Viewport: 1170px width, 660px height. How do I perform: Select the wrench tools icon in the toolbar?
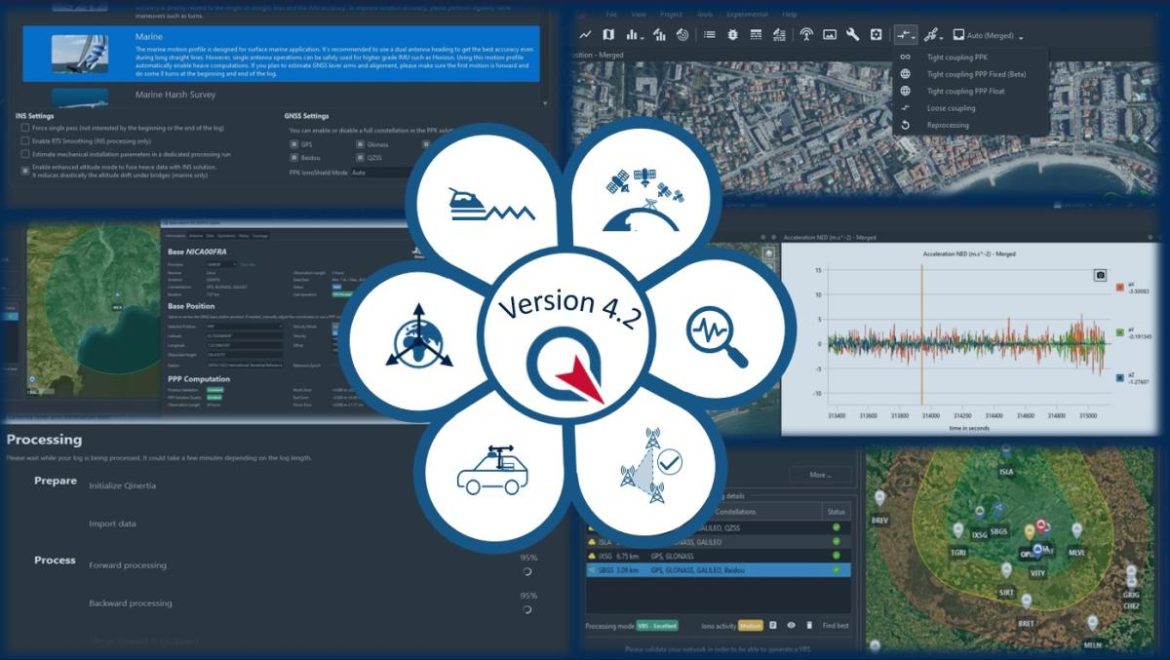(x=856, y=37)
